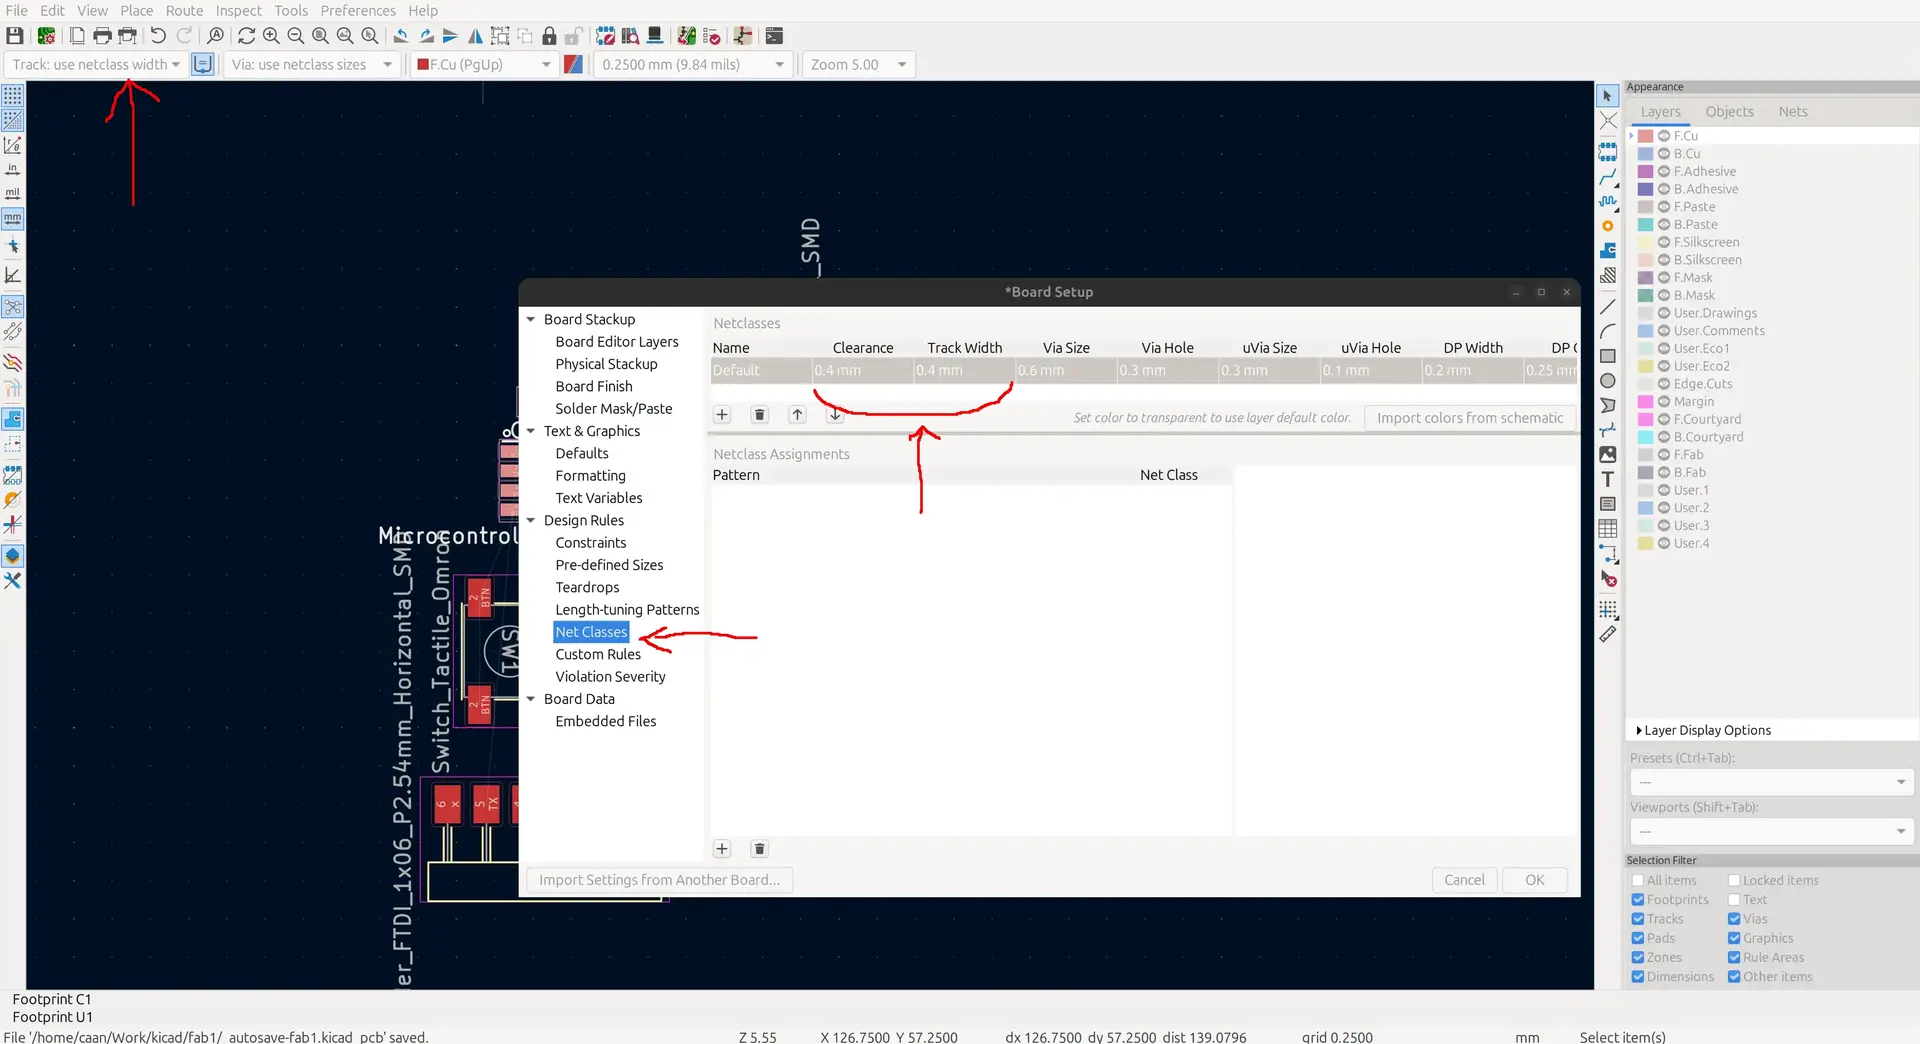Switch to the Nets tab
The width and height of the screenshot is (1920, 1044).
pyautogui.click(x=1792, y=112)
